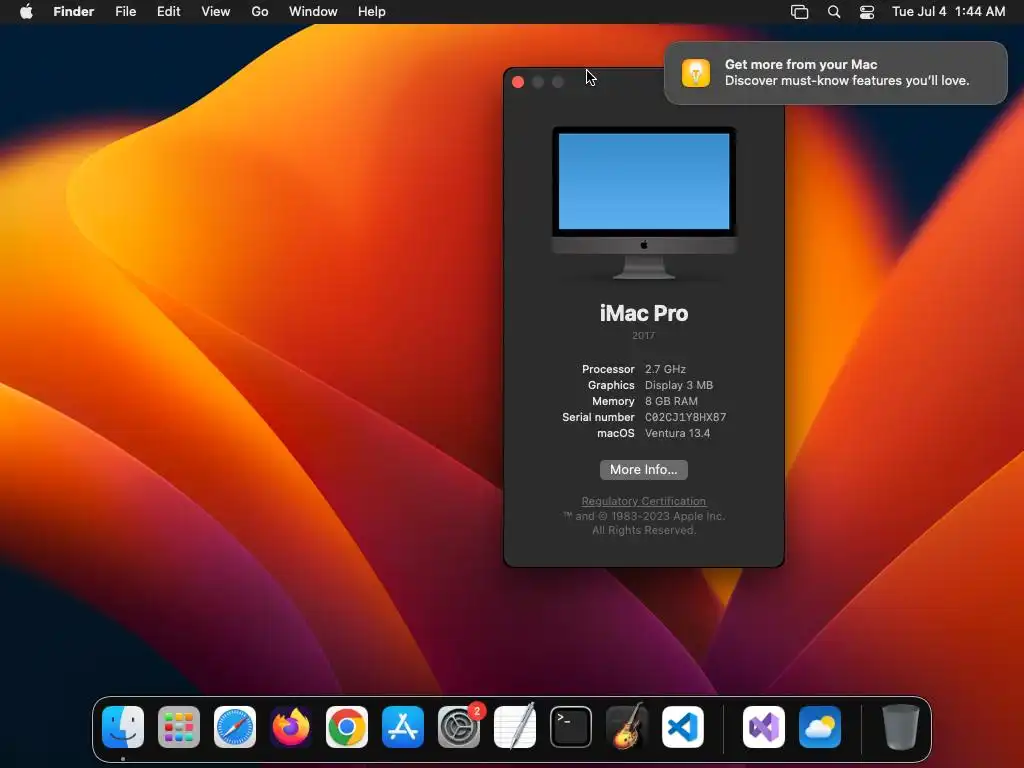
Task: Click the 8 GB RAM memory value
Action: [x=671, y=401]
